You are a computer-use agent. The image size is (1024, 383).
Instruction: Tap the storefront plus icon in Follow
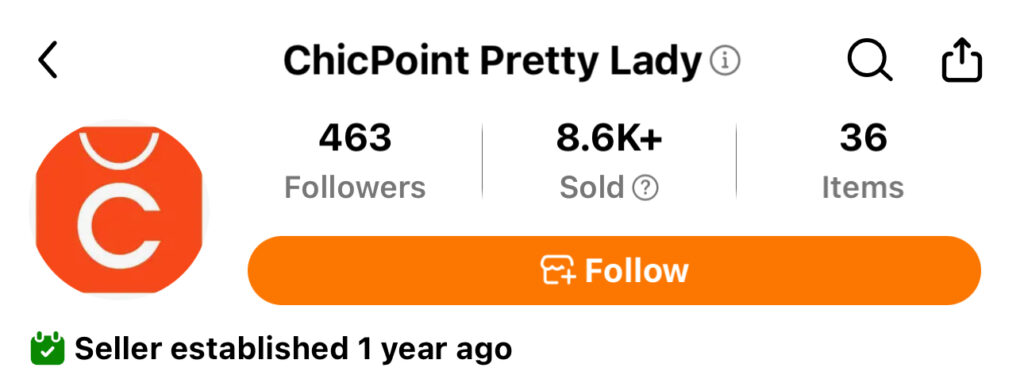(x=558, y=271)
